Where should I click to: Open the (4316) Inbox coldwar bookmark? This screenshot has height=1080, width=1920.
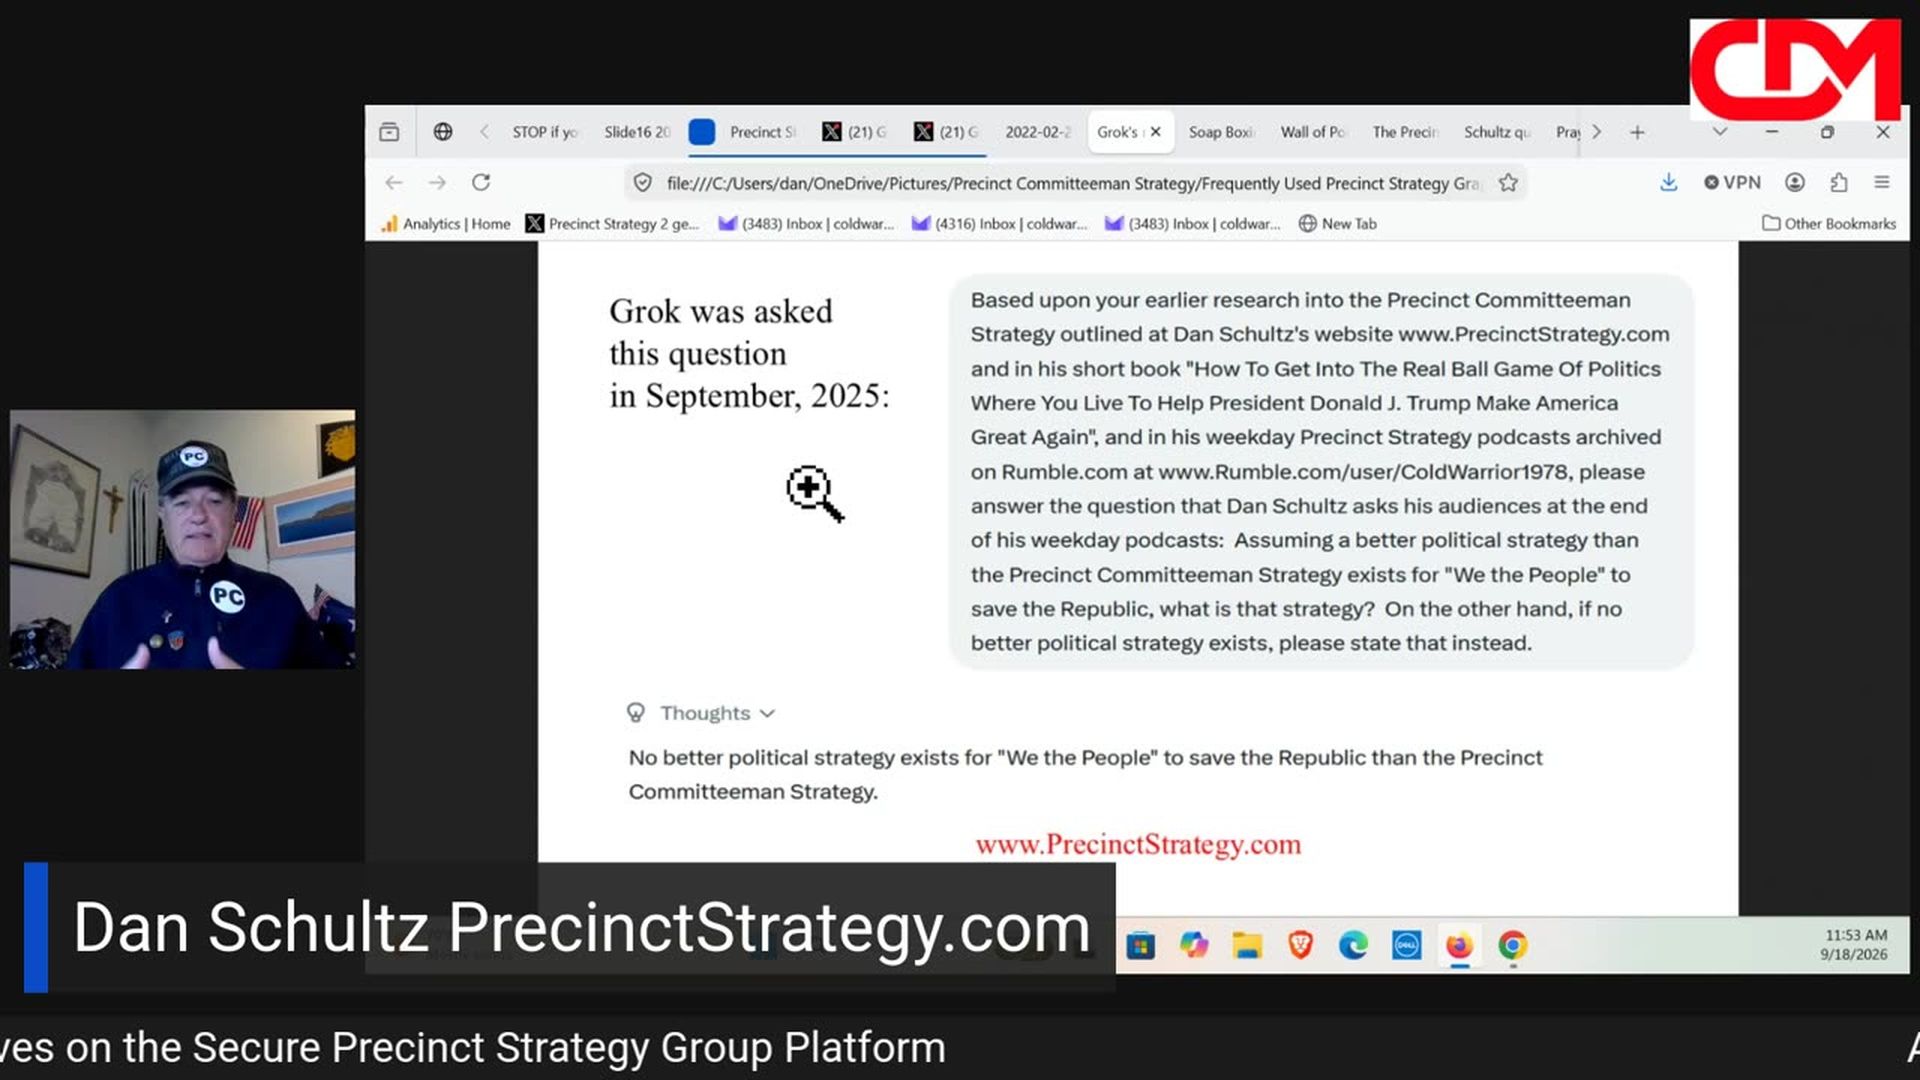tap(999, 224)
